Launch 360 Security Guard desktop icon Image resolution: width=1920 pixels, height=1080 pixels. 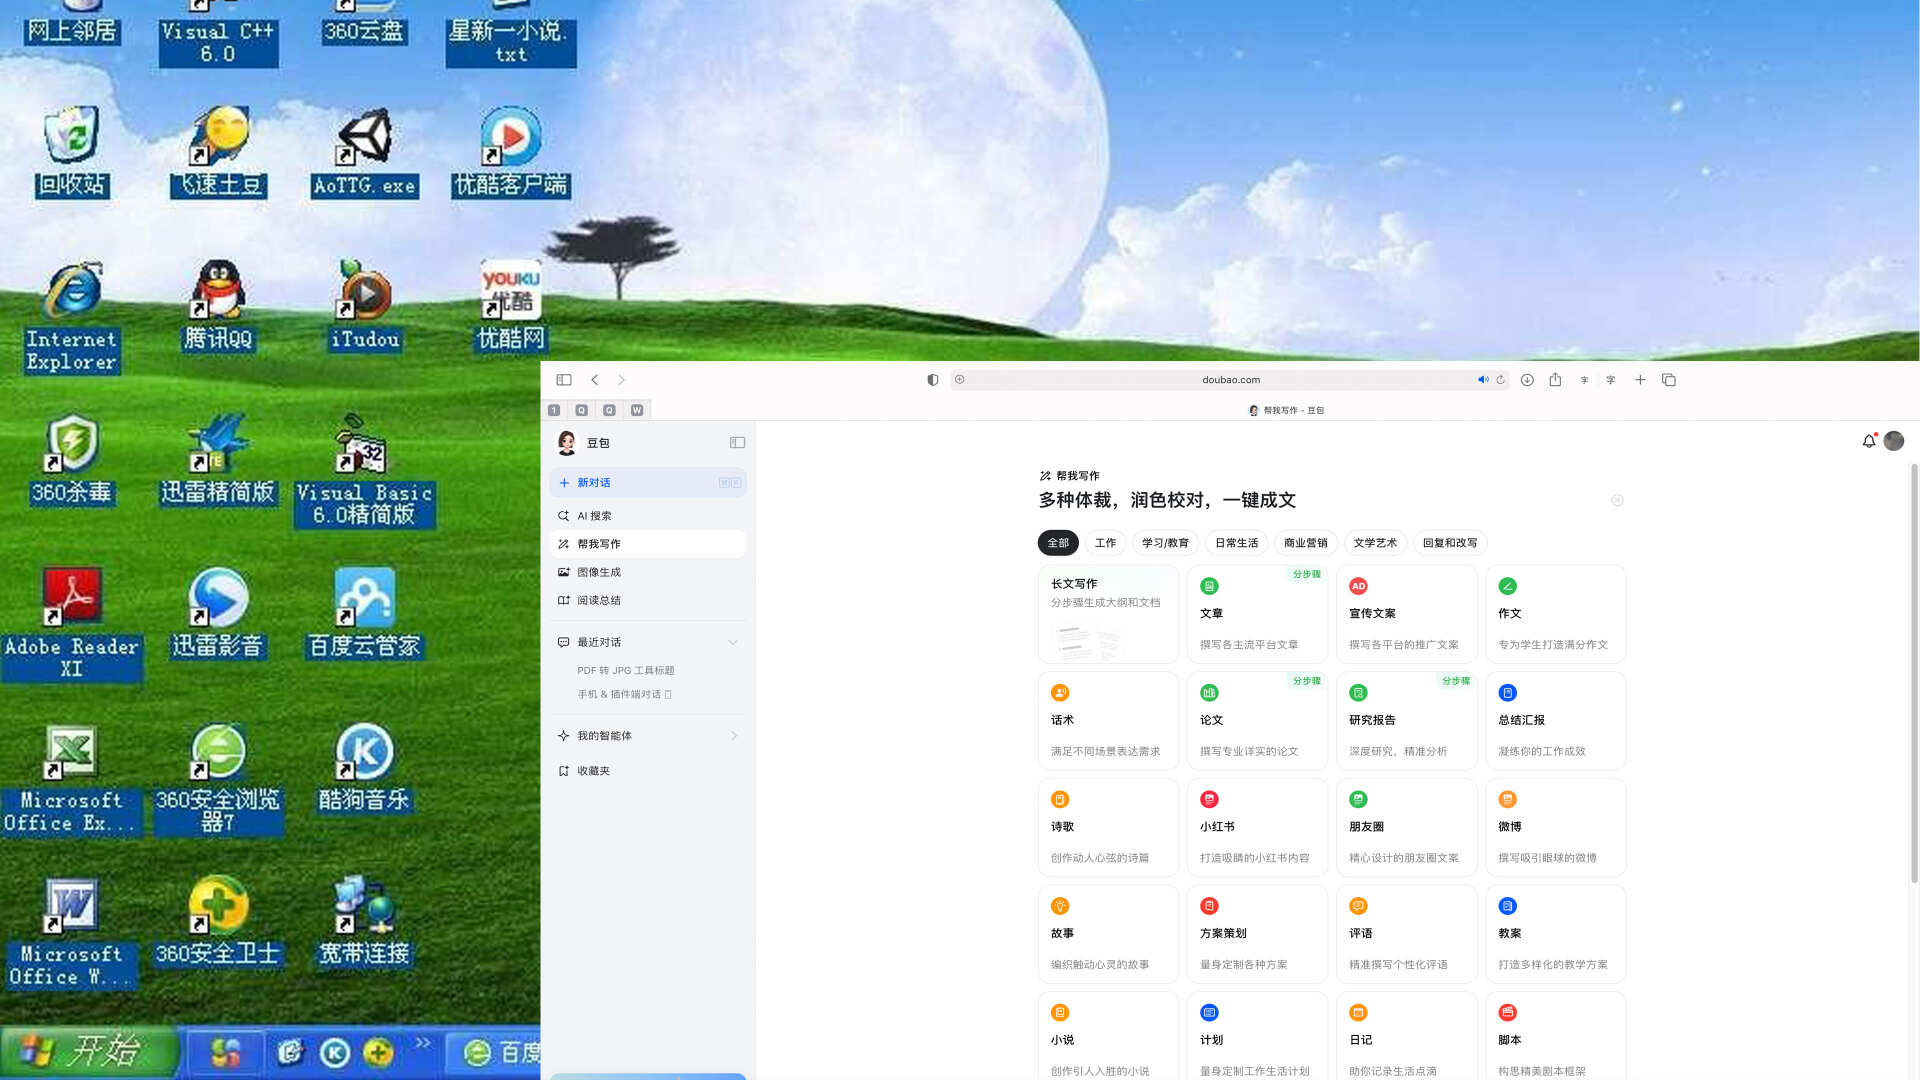[218, 922]
